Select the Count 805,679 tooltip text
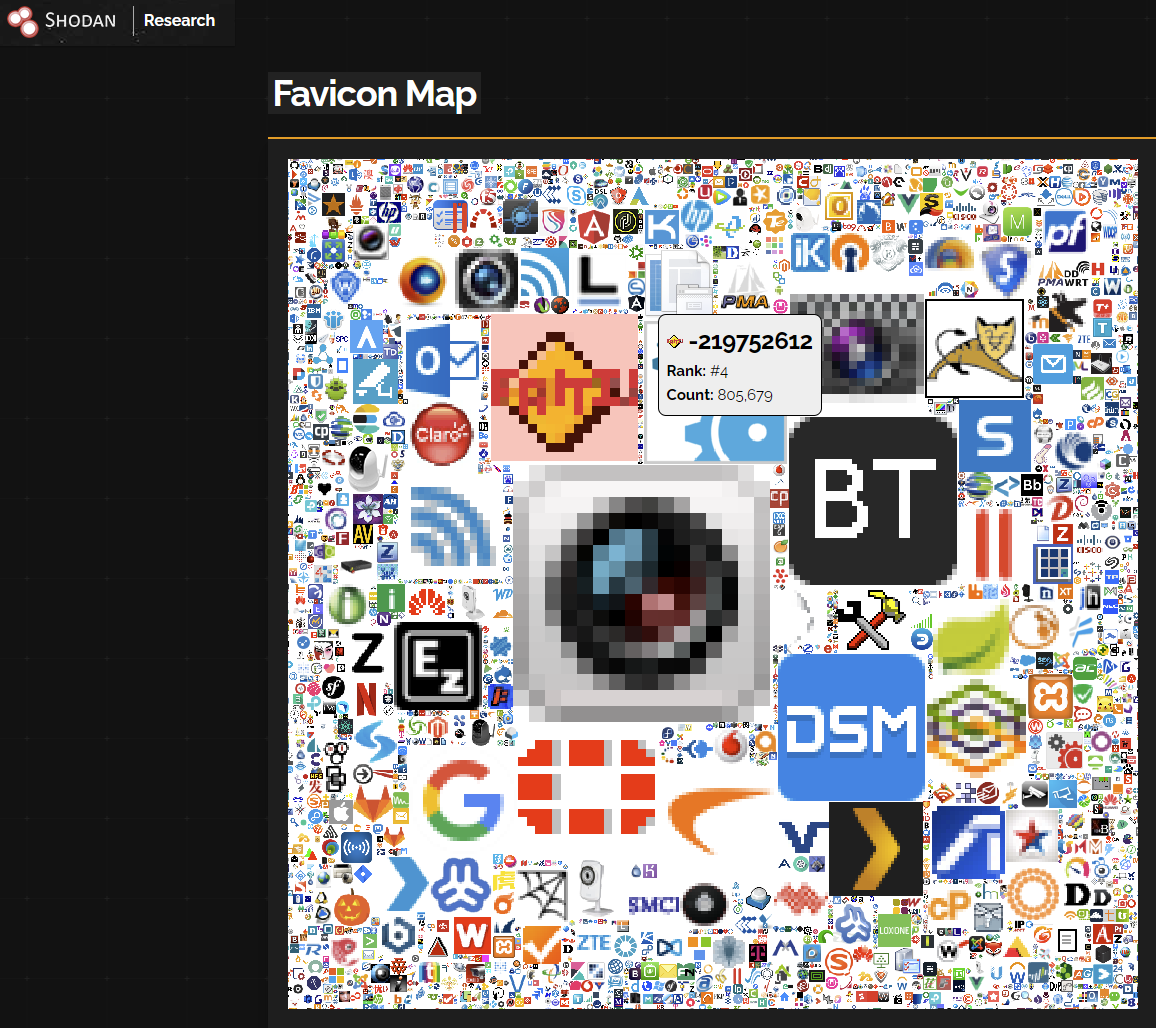This screenshot has height=1028, width=1156. tap(719, 395)
